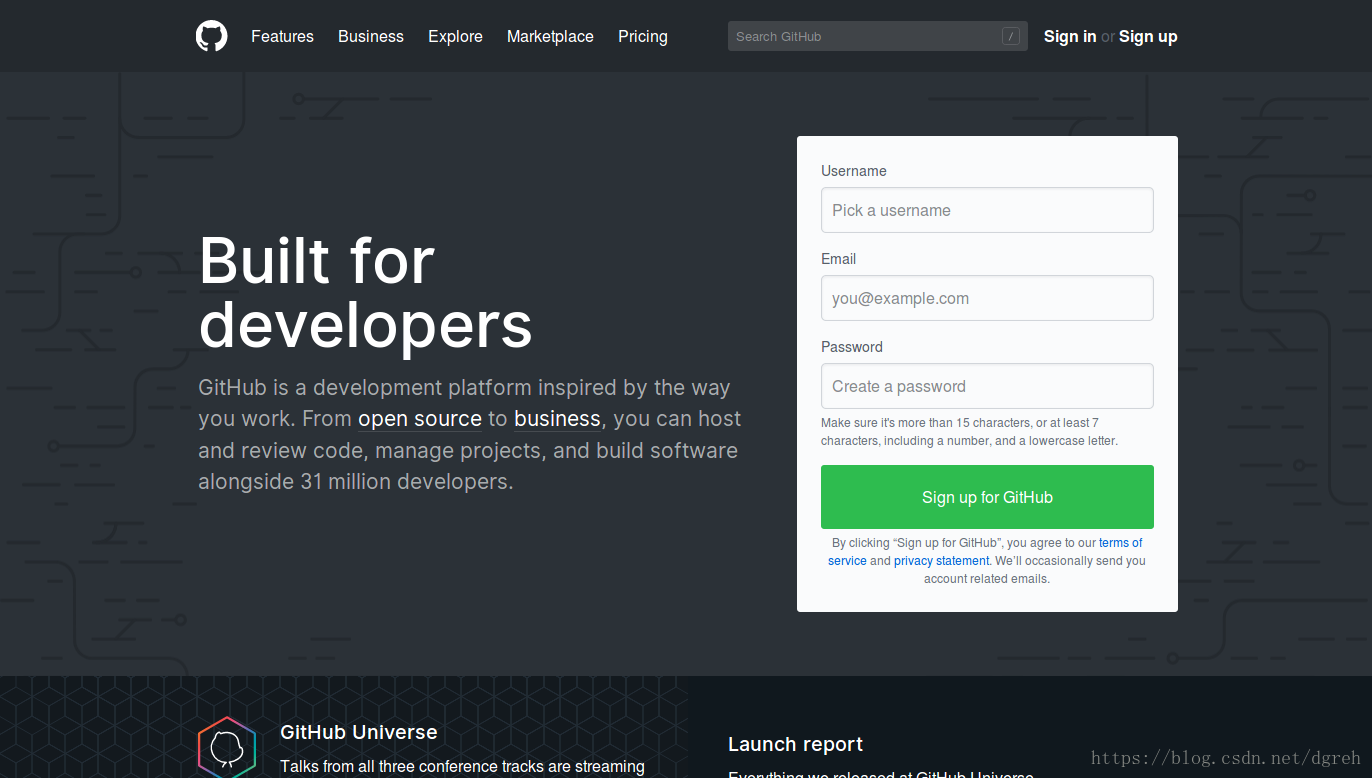Click the Email label
The image size is (1372, 778).
coord(838,259)
